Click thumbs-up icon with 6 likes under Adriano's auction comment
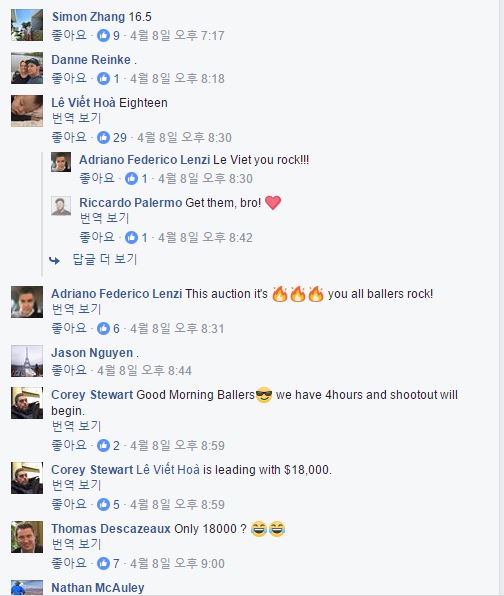 [x=103, y=328]
